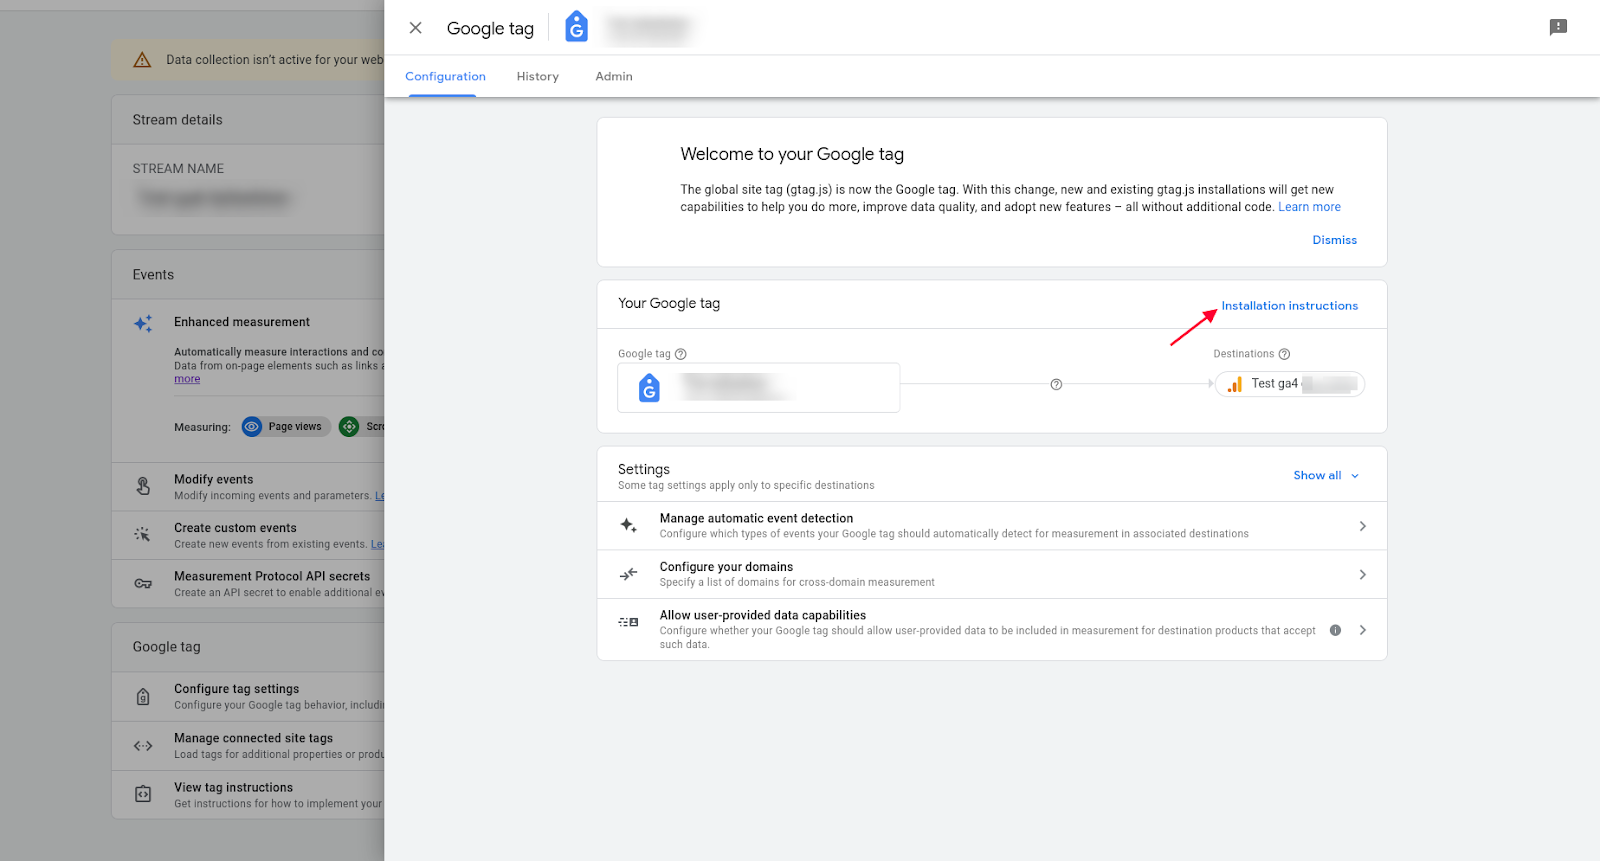Dismiss the welcome message

coord(1335,240)
